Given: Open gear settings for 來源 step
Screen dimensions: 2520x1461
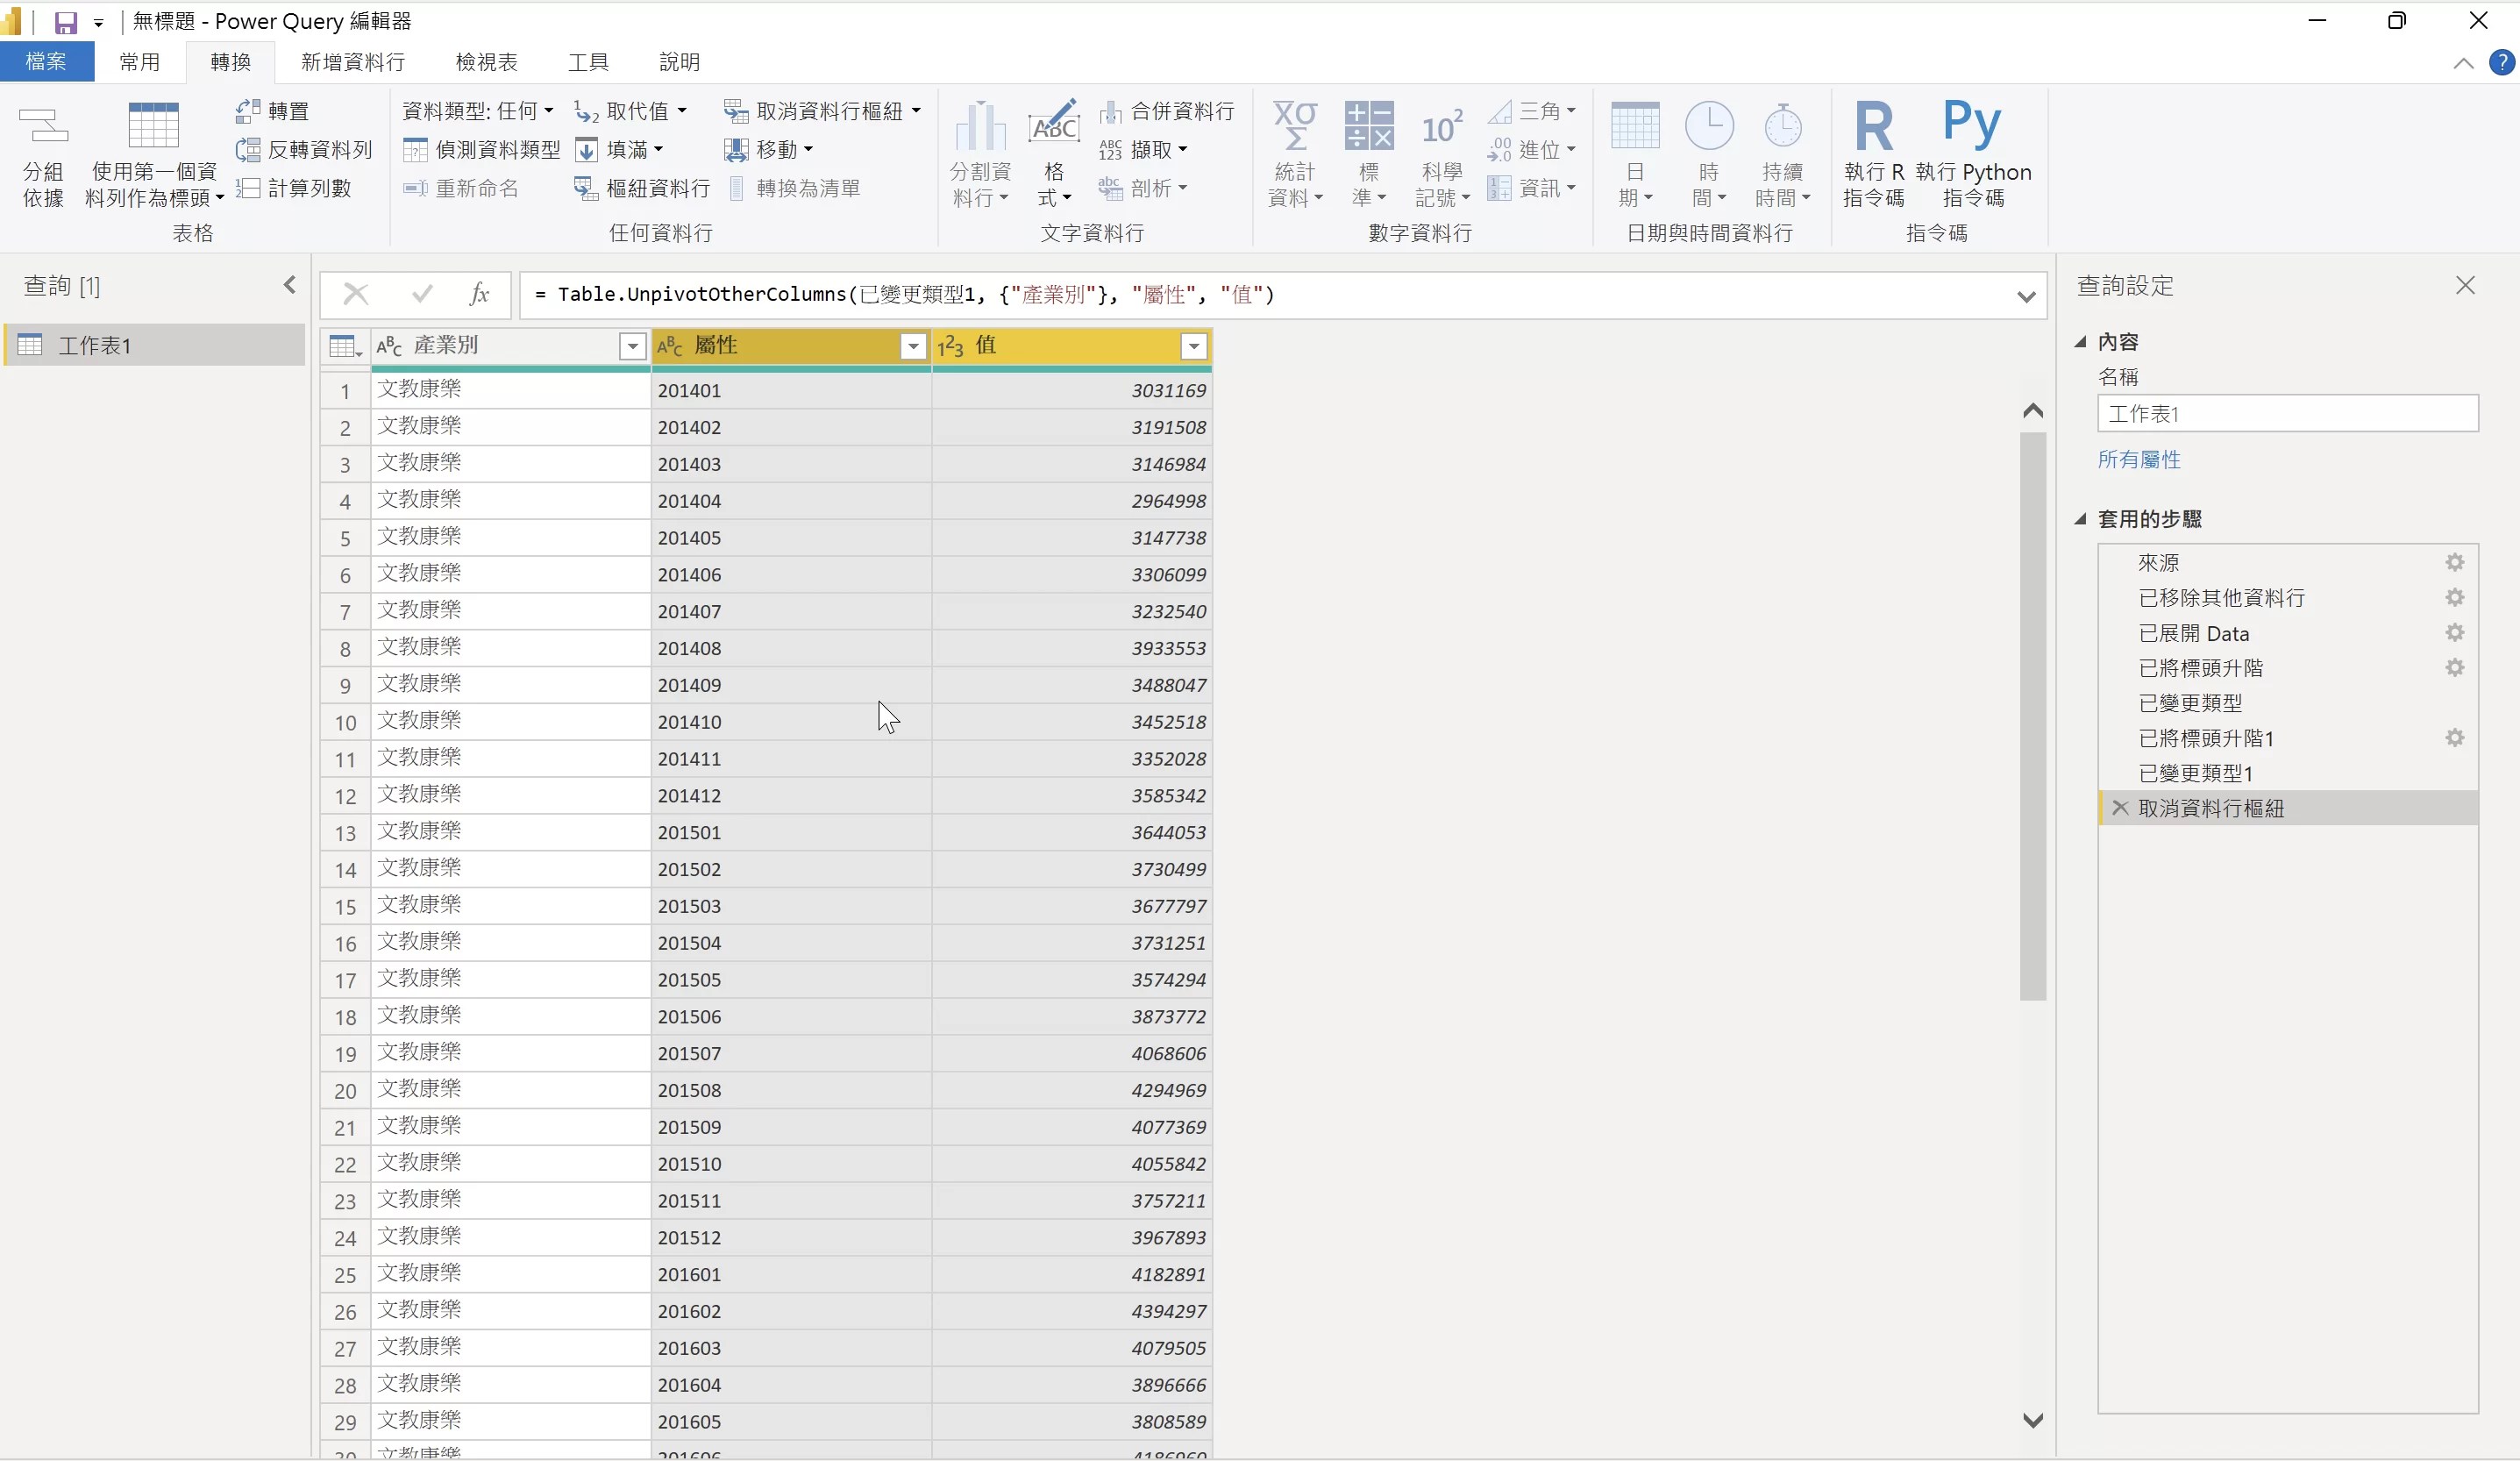Looking at the screenshot, I should [x=2454, y=563].
